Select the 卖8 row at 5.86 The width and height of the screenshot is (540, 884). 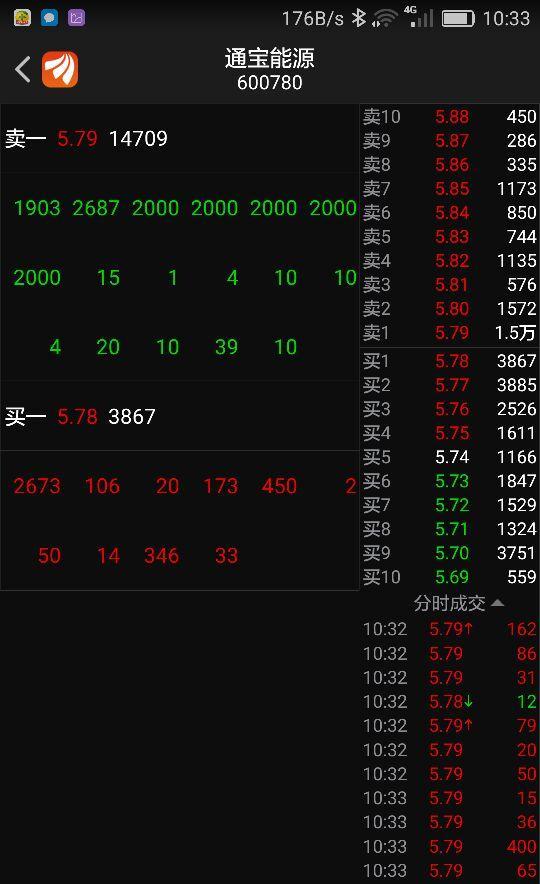449,165
